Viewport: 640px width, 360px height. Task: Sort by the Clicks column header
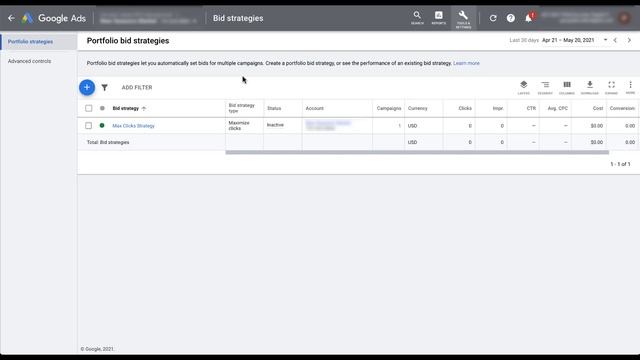coord(465,108)
